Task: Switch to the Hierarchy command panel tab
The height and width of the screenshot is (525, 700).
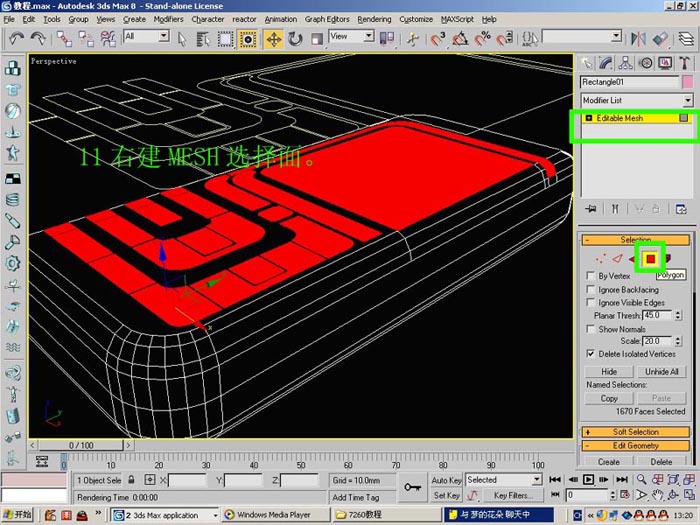Action: pyautogui.click(x=625, y=63)
